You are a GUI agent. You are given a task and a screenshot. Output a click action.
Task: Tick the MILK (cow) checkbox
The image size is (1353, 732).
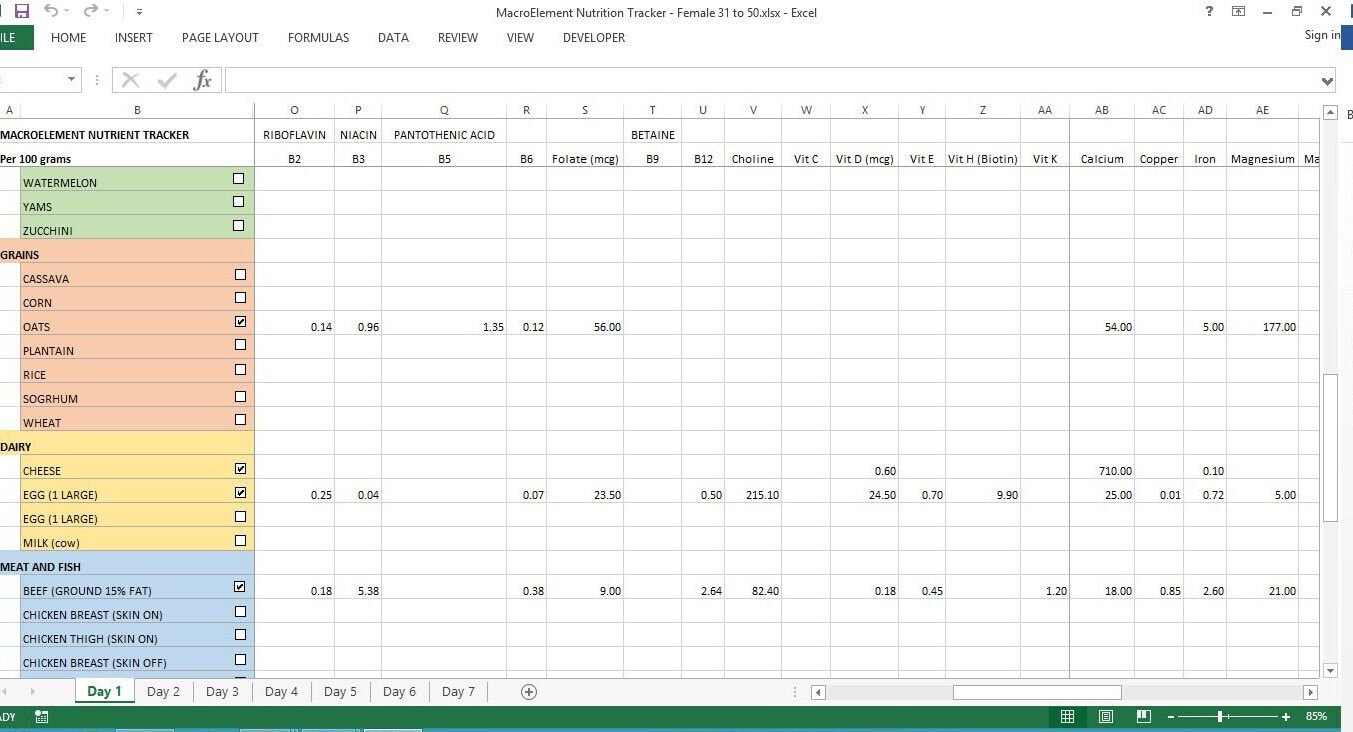point(240,541)
